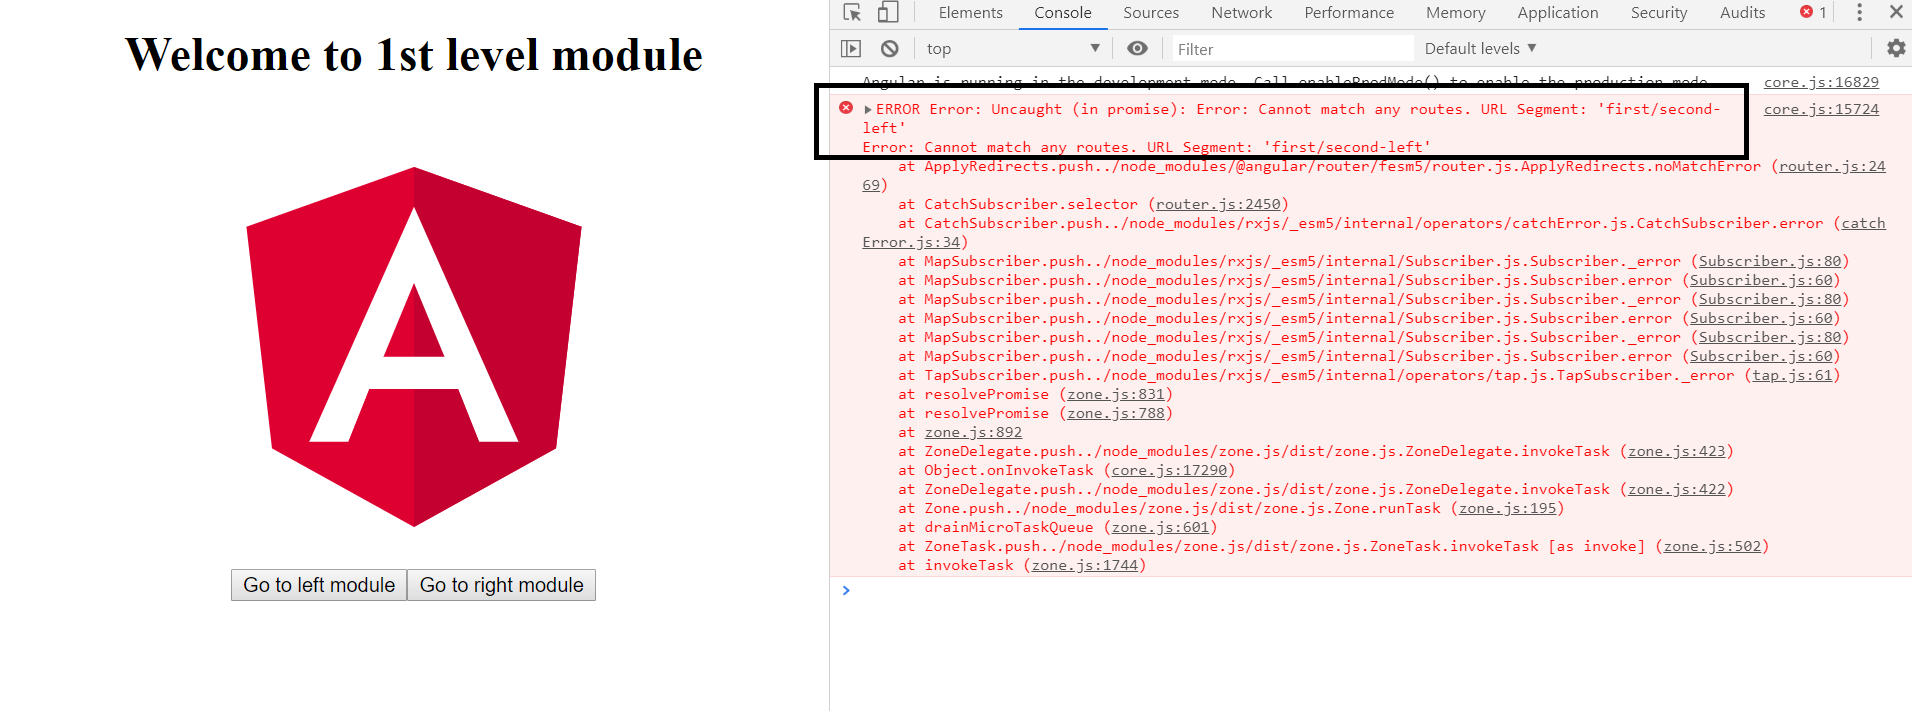This screenshot has width=1912, height=711.
Task: Open the Sources tab
Action: click(x=1151, y=13)
